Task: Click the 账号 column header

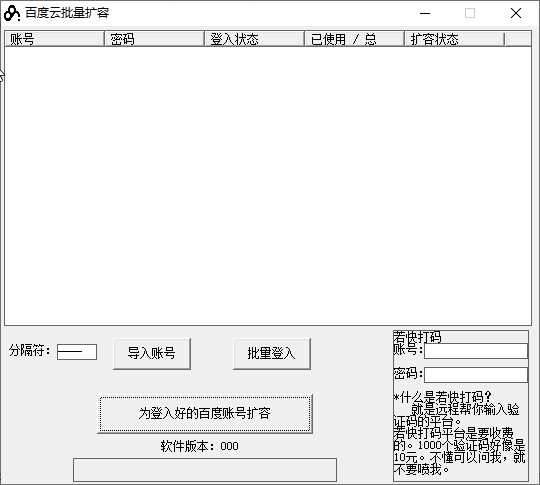Action: coord(55,39)
